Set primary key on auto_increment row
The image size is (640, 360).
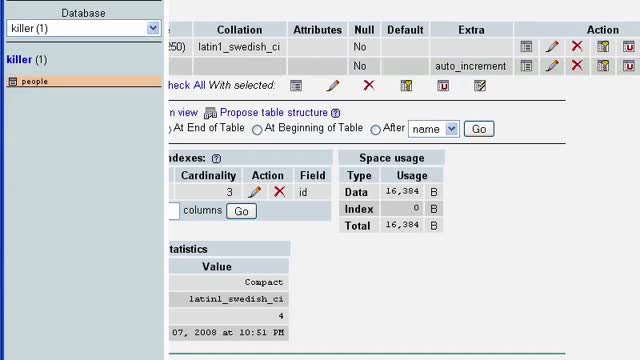[603, 66]
